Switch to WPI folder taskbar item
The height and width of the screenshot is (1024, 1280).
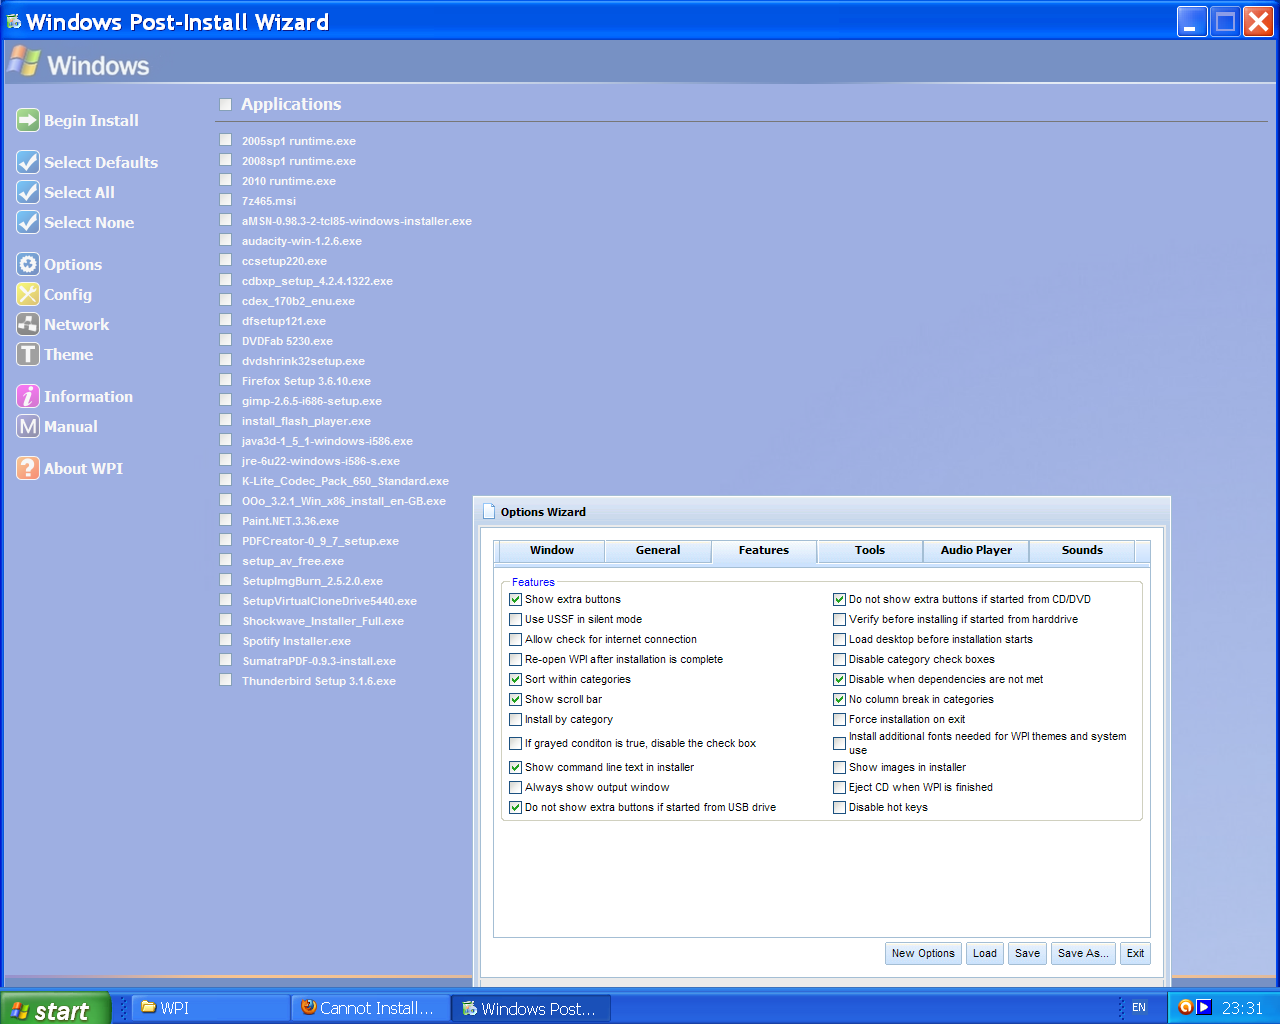click(x=210, y=1008)
